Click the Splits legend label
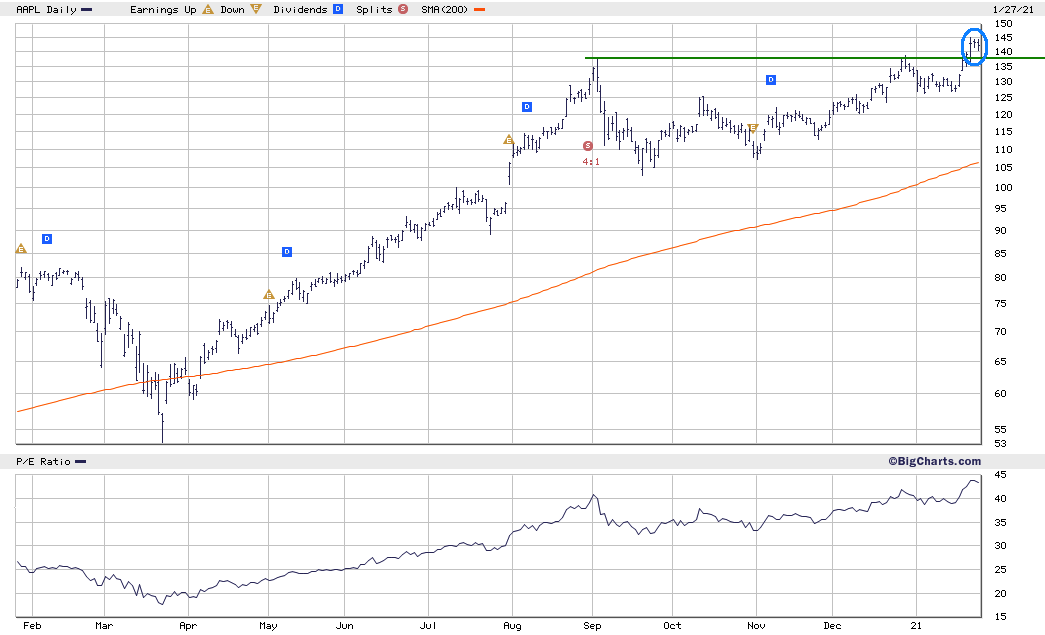1045x635 pixels. (375, 9)
